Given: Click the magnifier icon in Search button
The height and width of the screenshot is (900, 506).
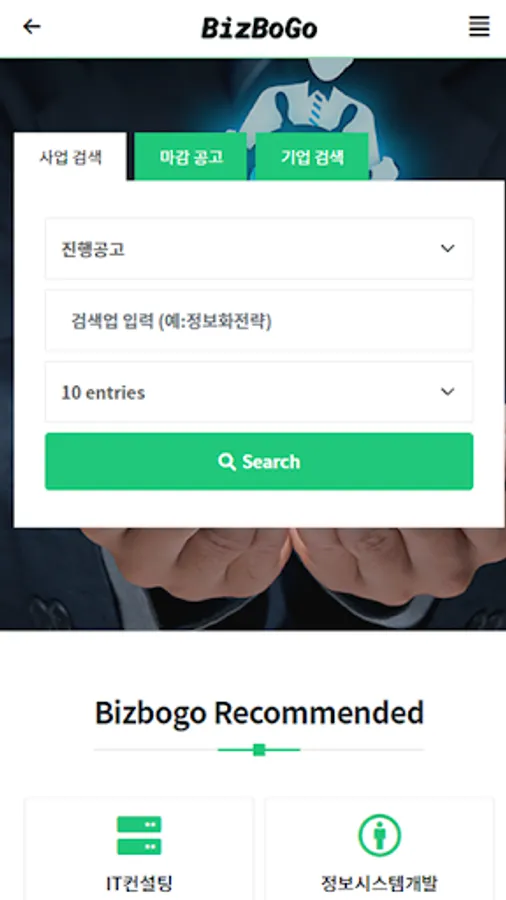Looking at the screenshot, I should coord(227,461).
